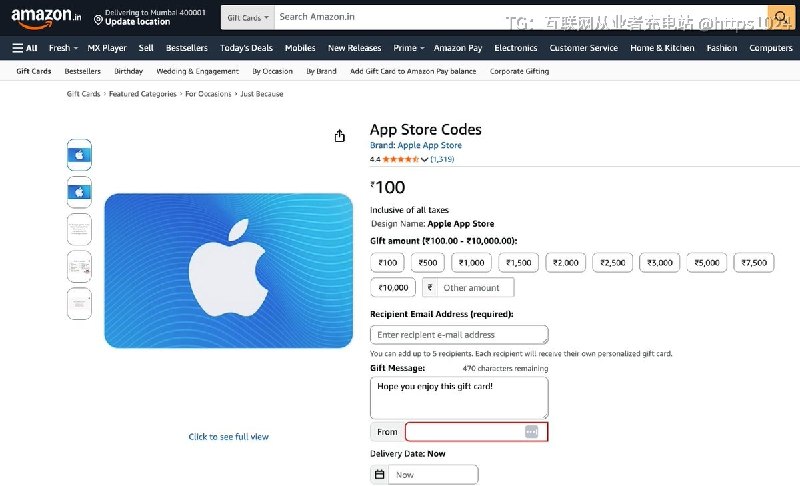Click the Update location pin
The height and width of the screenshot is (486, 800).
coord(98,20)
